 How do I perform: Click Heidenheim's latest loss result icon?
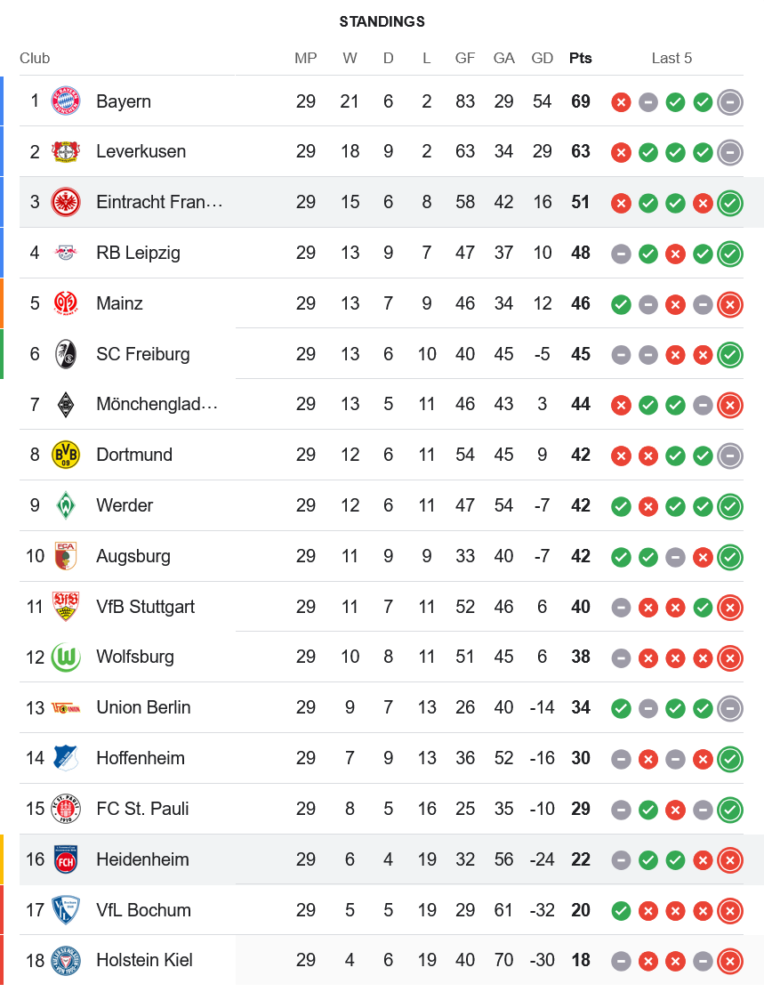[x=730, y=859]
